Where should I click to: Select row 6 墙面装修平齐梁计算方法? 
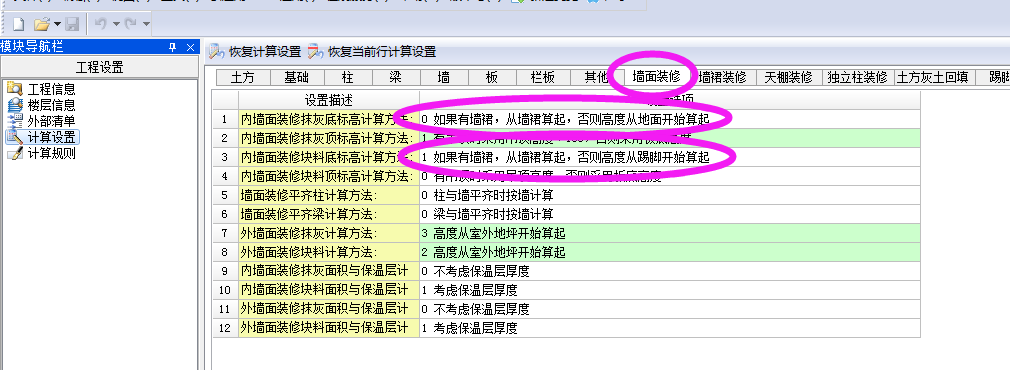tap(329, 214)
